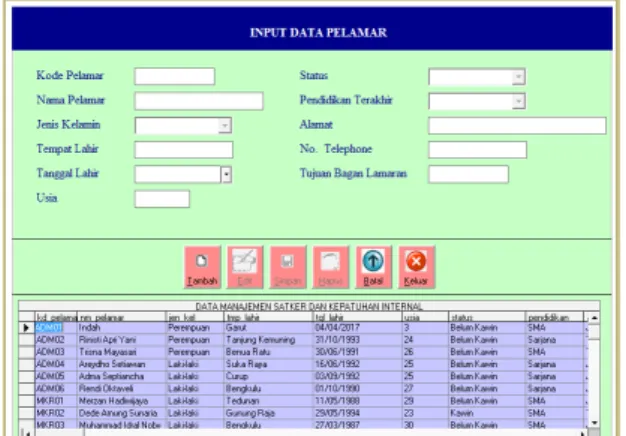Click the Alamat text field
The height and width of the screenshot is (436, 626).
click(517, 125)
